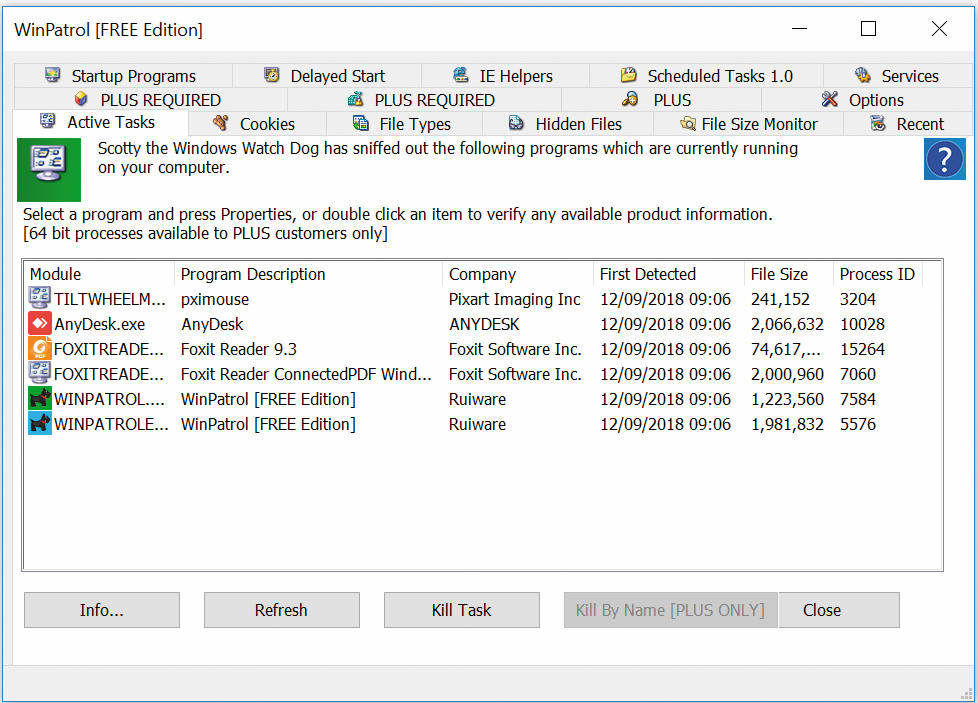This screenshot has height=703, width=978.
Task: Select Foxit Reader ConnectedPDF Wind... entry
Action: click(306, 374)
